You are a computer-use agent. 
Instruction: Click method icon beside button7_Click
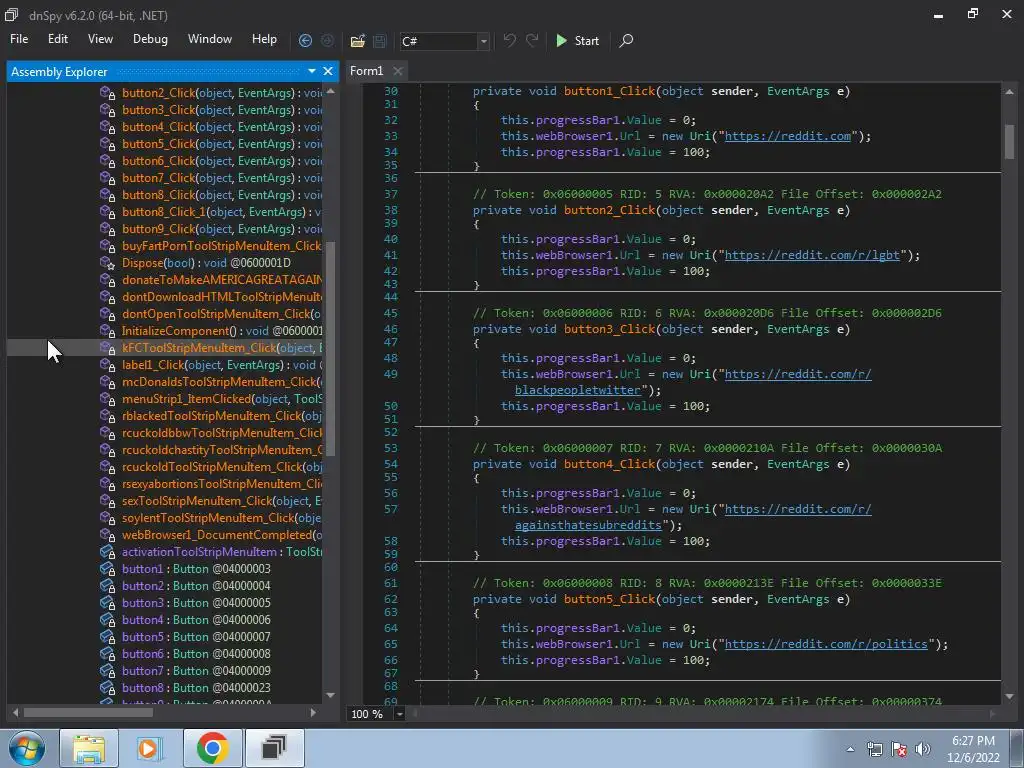[x=108, y=178]
